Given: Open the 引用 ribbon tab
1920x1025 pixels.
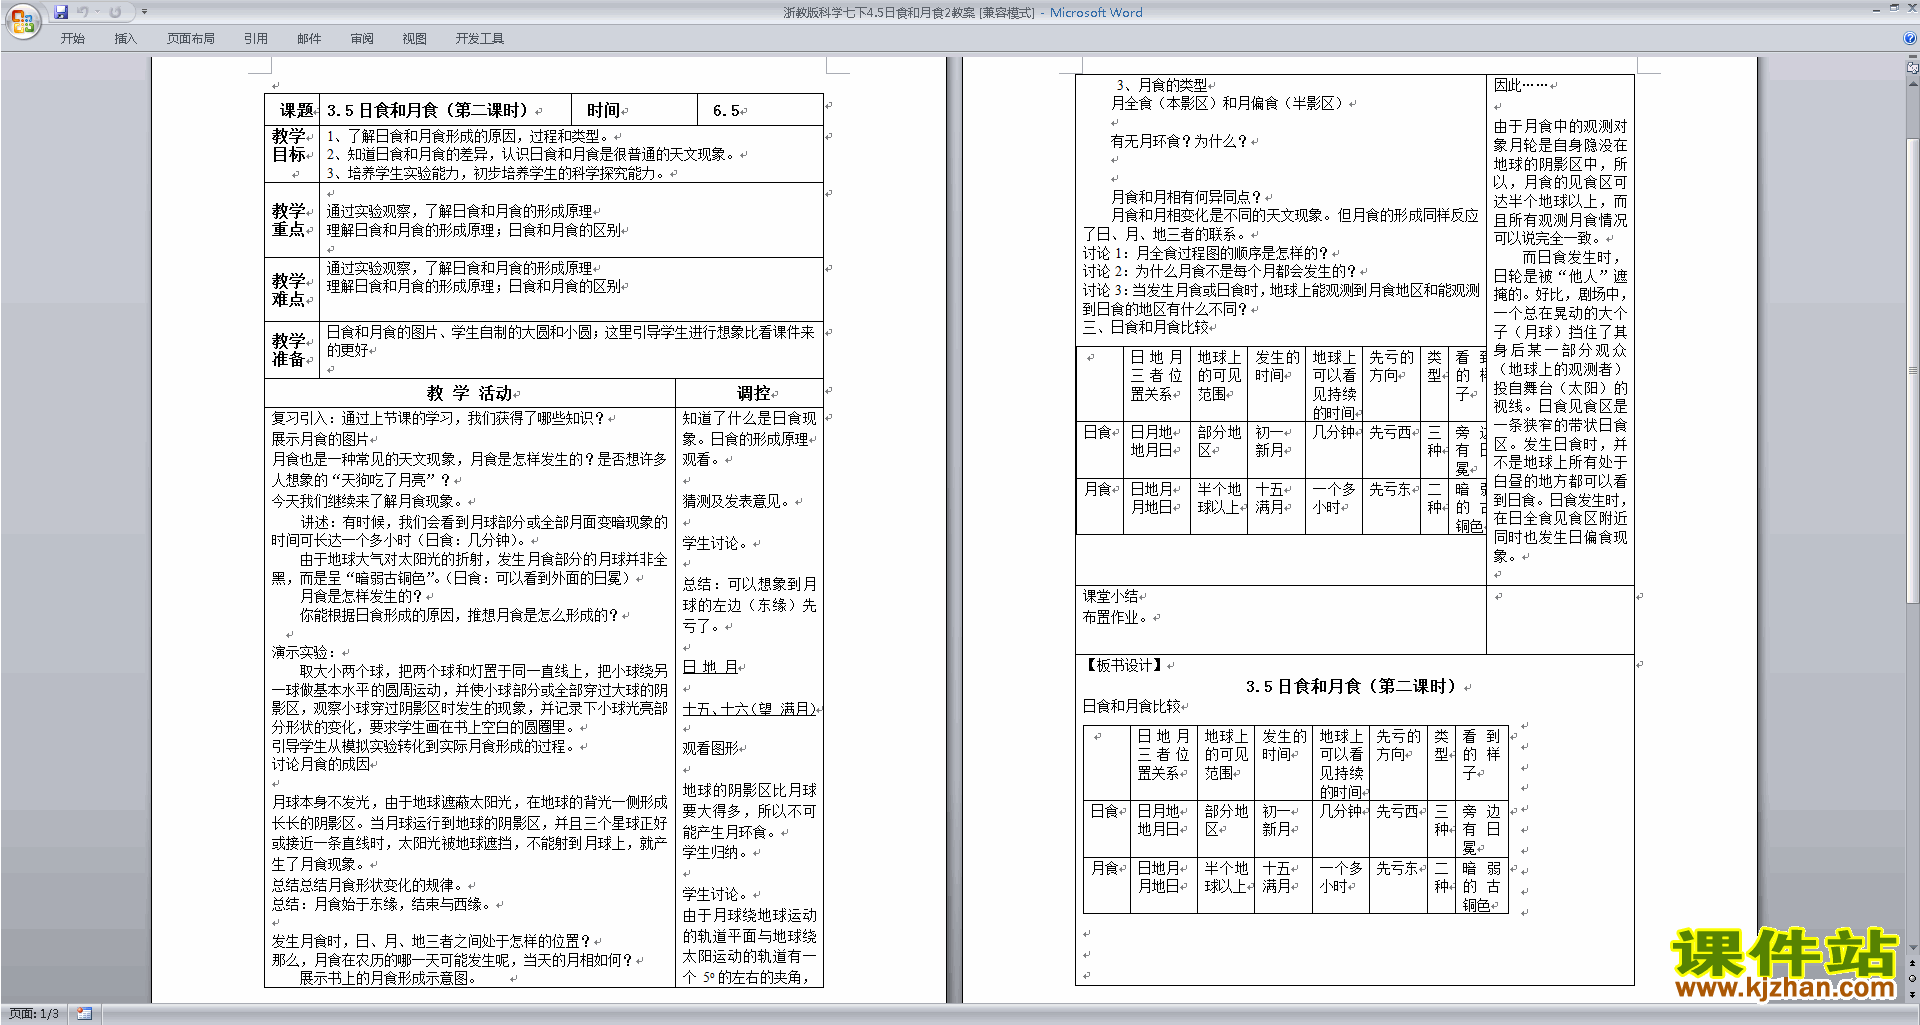Looking at the screenshot, I should 256,39.
